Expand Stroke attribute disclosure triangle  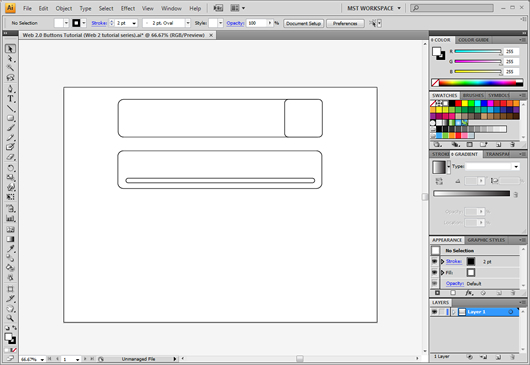pos(442,261)
